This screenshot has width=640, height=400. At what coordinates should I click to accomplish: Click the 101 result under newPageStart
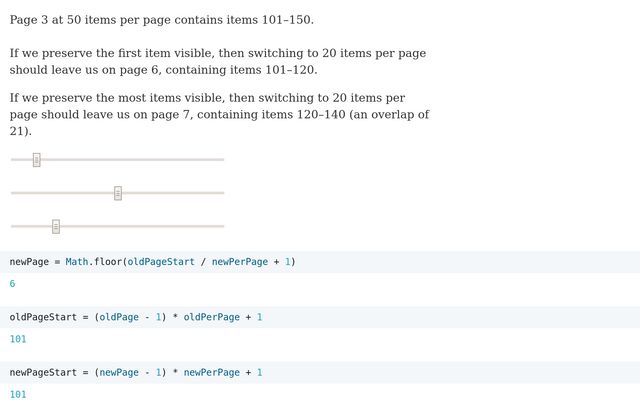[17, 394]
